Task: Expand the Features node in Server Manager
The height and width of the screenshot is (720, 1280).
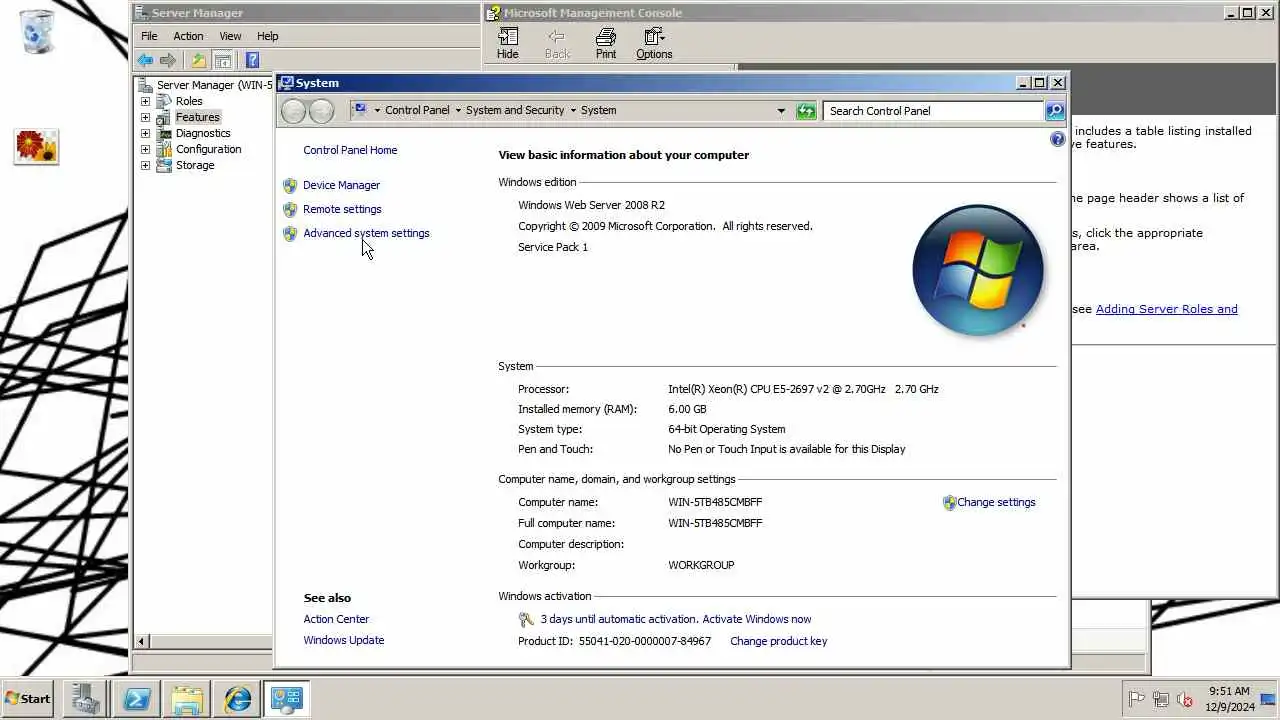Action: [x=145, y=117]
